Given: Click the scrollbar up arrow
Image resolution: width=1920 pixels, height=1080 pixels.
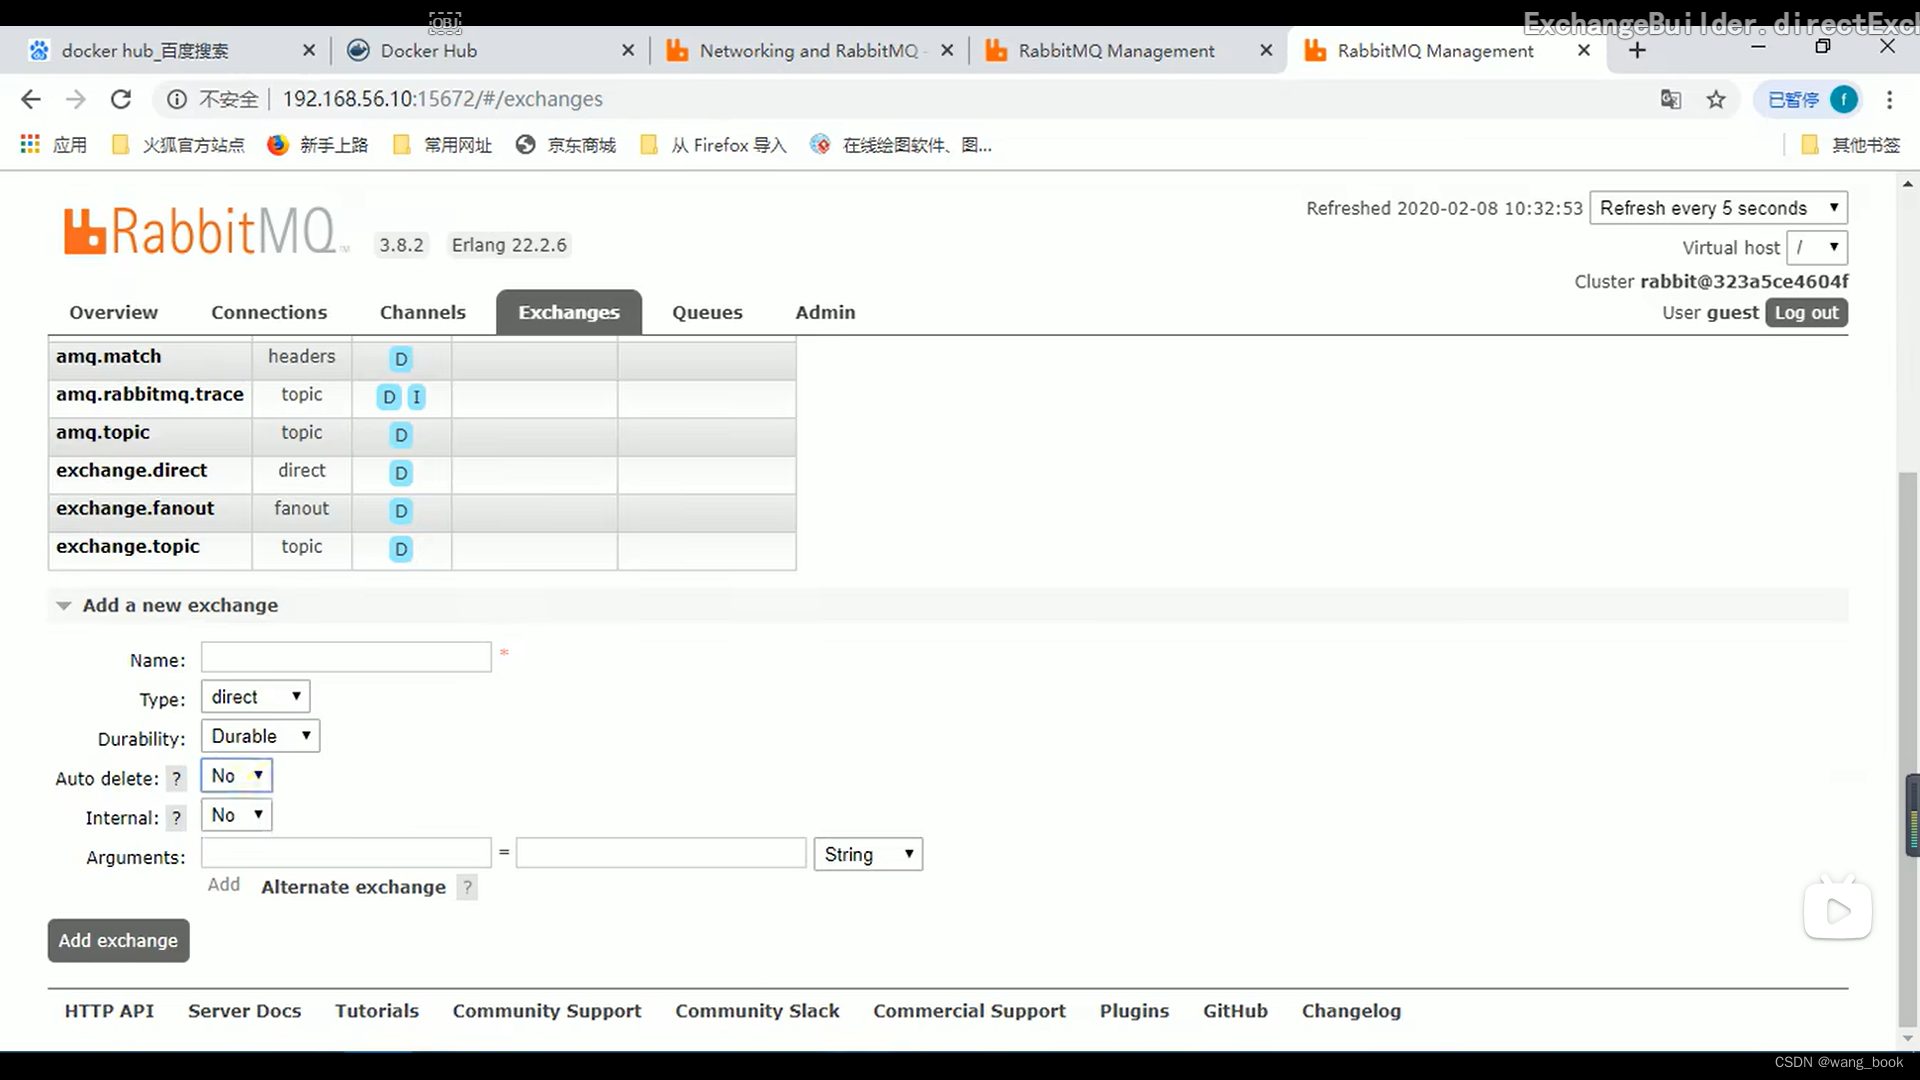Looking at the screenshot, I should coord(1908,184).
